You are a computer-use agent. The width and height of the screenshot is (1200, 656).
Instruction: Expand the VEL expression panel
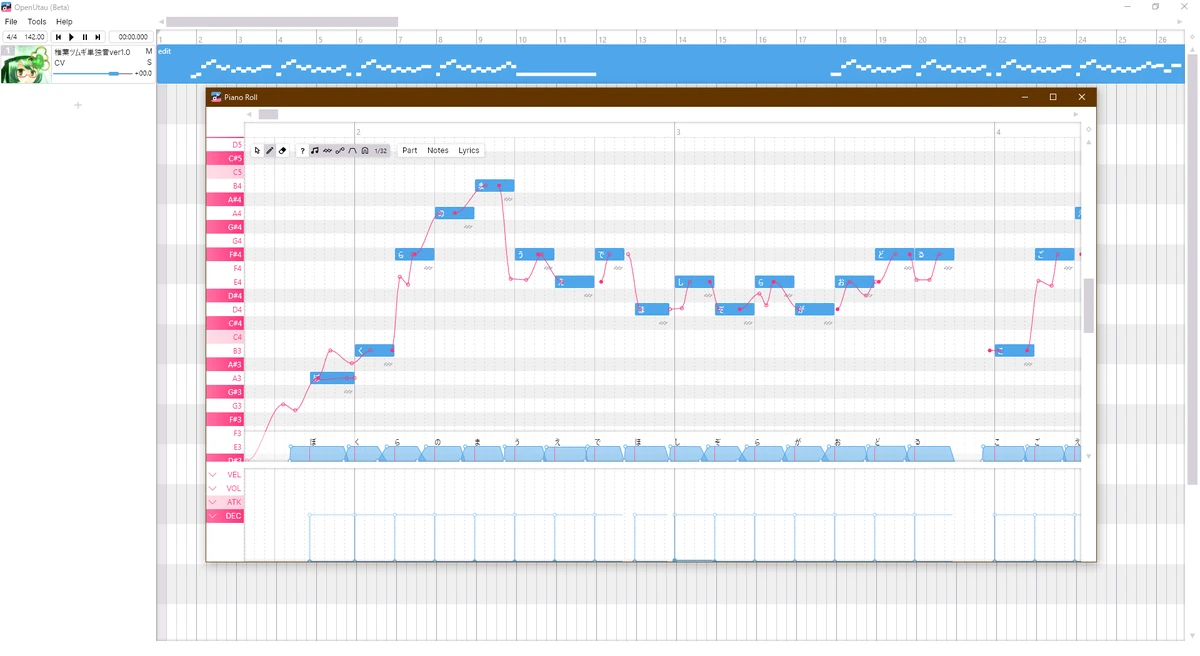(x=212, y=474)
